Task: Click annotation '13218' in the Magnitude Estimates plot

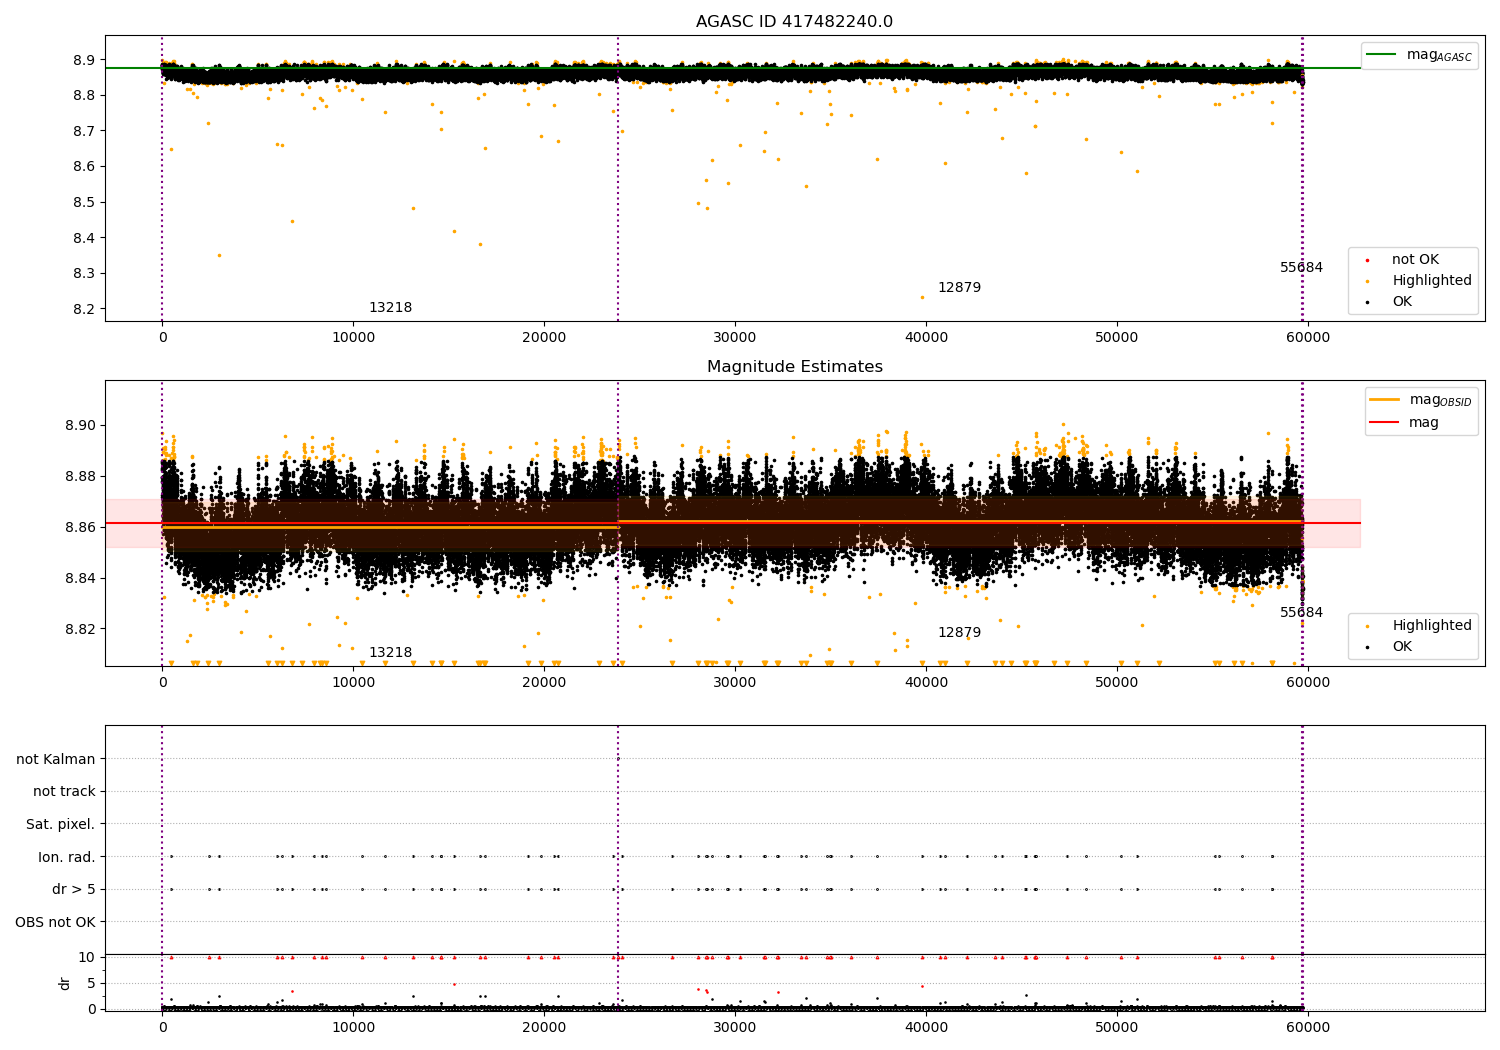Action: (390, 653)
